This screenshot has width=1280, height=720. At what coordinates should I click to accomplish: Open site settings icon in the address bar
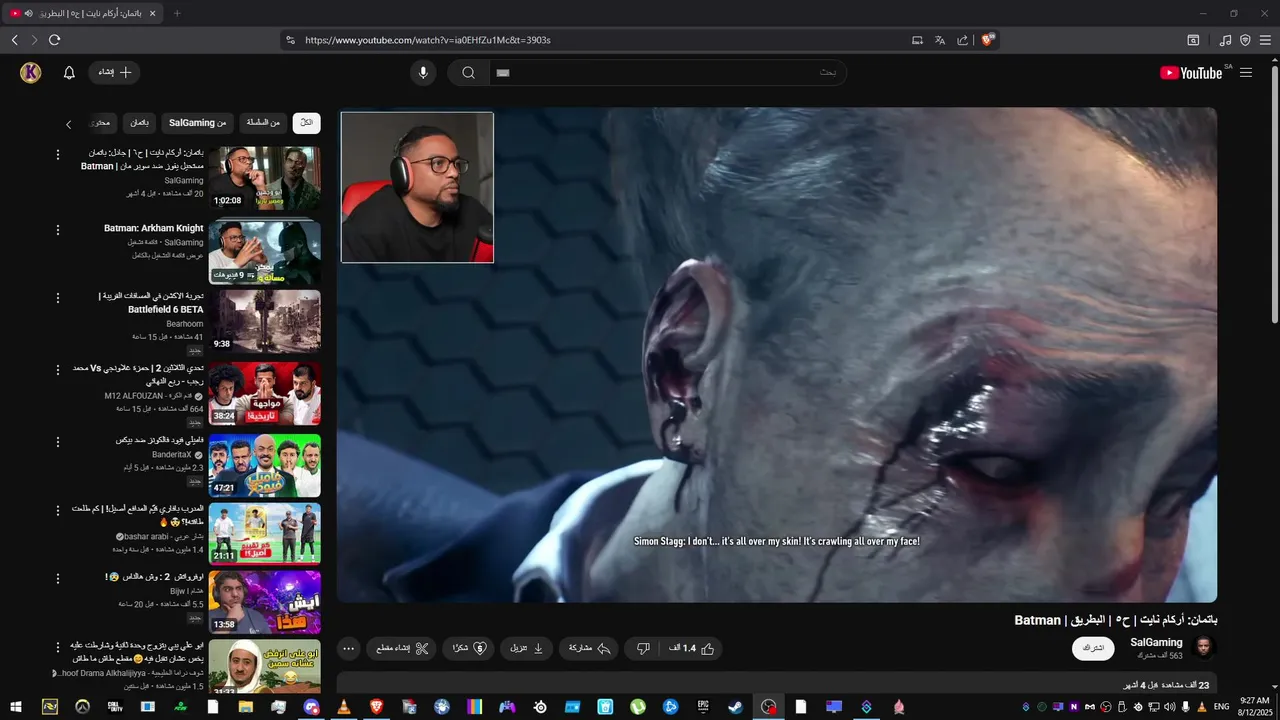(x=290, y=40)
